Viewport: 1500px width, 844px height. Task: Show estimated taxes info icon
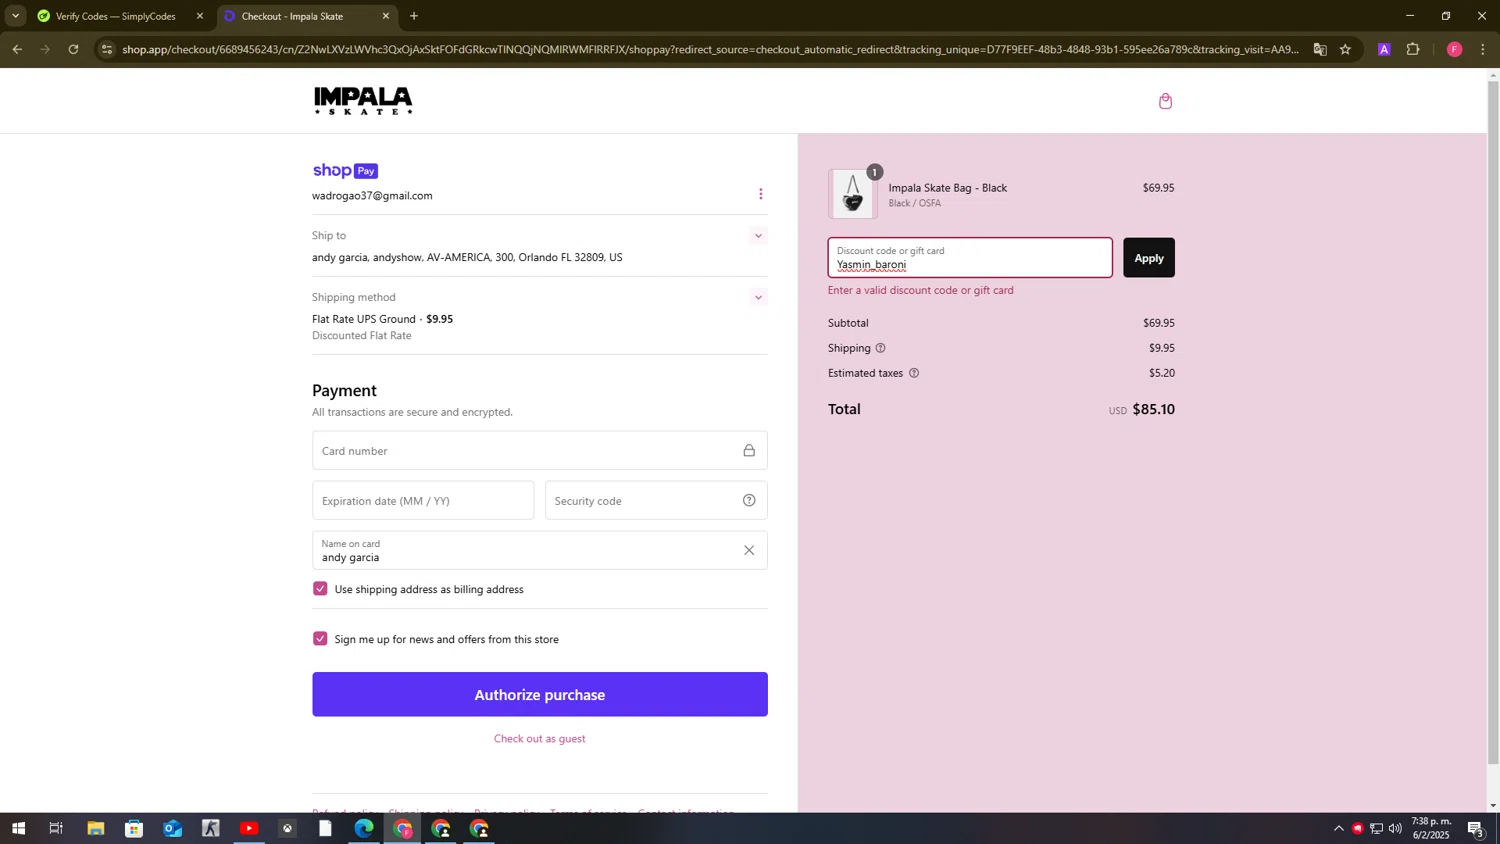(x=913, y=373)
